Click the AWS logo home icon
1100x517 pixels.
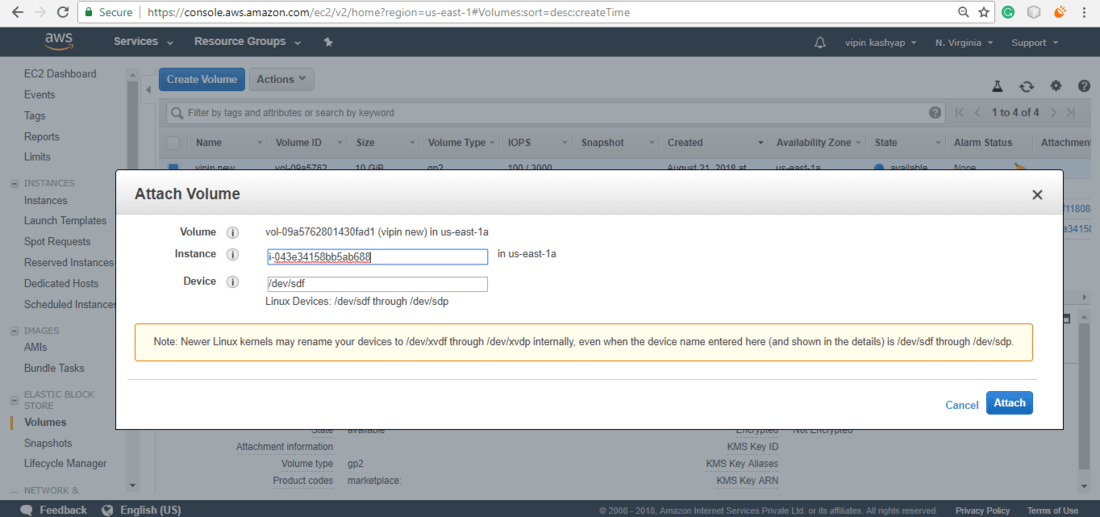click(58, 41)
